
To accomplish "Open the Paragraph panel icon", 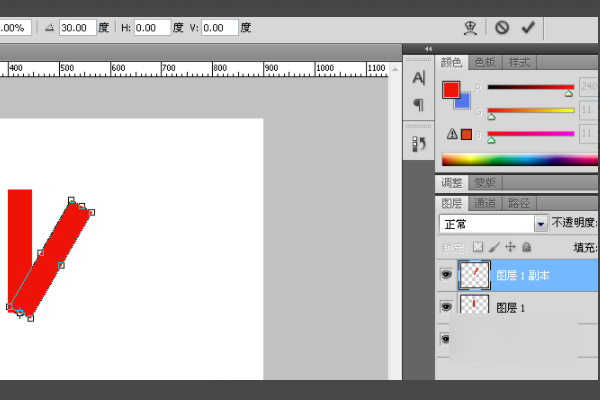I will pyautogui.click(x=419, y=104).
